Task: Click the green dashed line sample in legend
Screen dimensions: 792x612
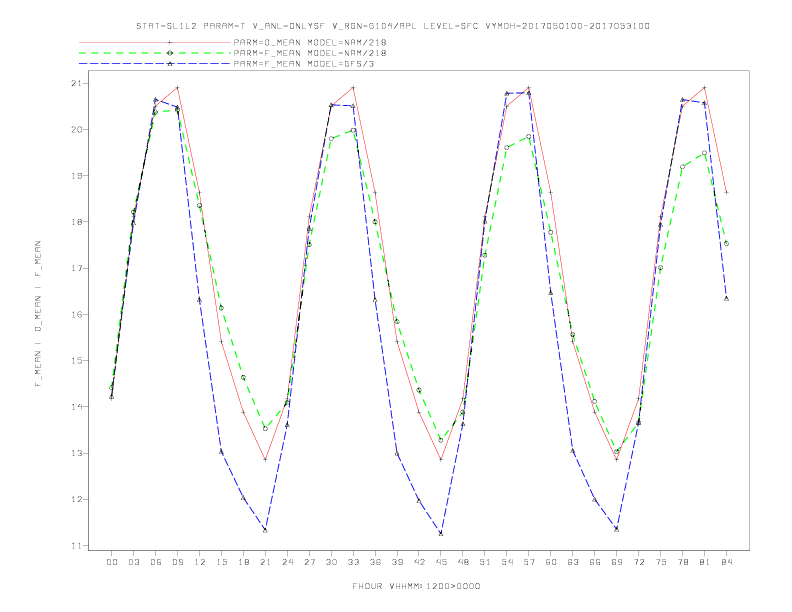Action: point(155,53)
